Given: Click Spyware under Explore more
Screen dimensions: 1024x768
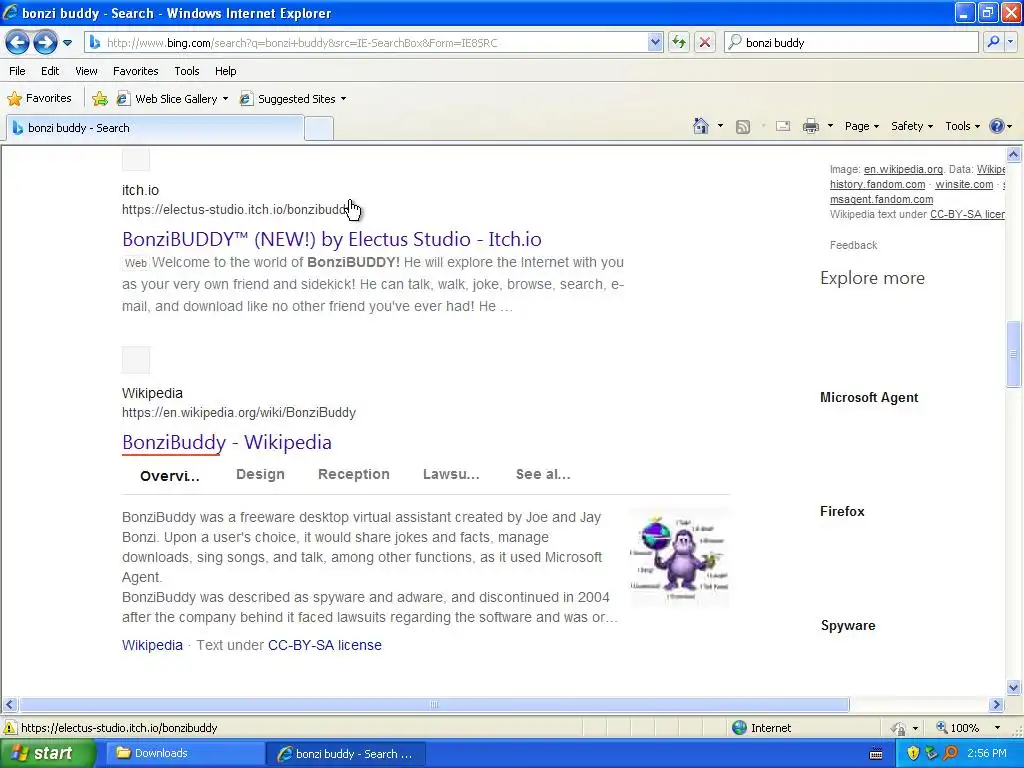Looking at the screenshot, I should tap(848, 626).
